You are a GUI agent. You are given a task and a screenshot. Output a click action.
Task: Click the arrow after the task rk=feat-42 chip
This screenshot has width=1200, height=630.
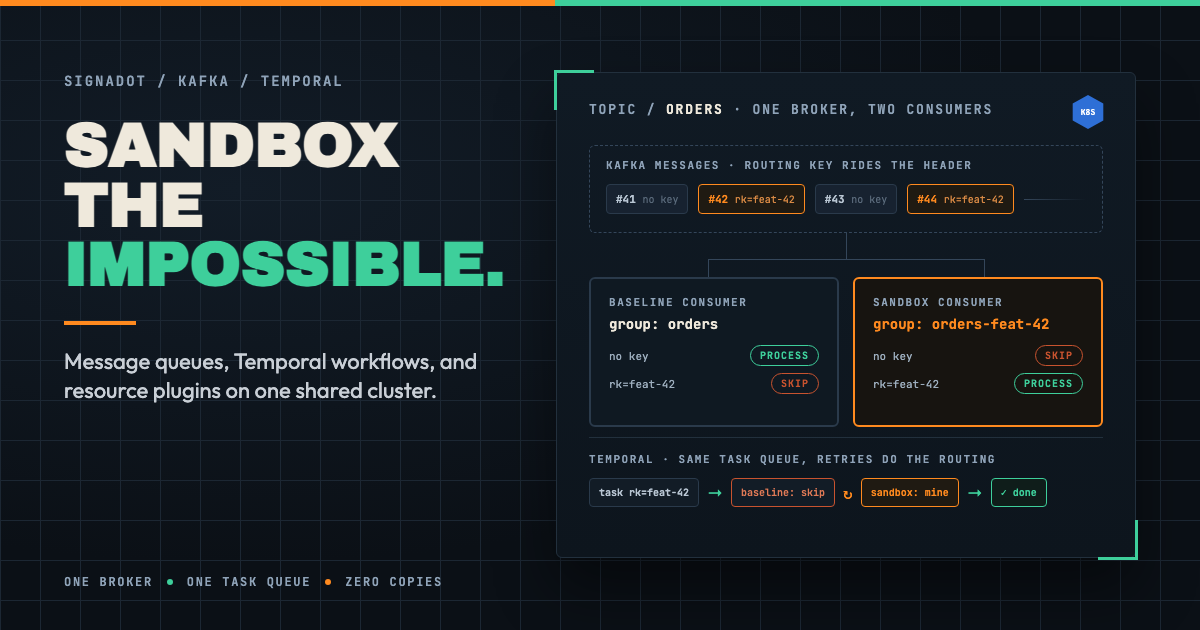(715, 493)
